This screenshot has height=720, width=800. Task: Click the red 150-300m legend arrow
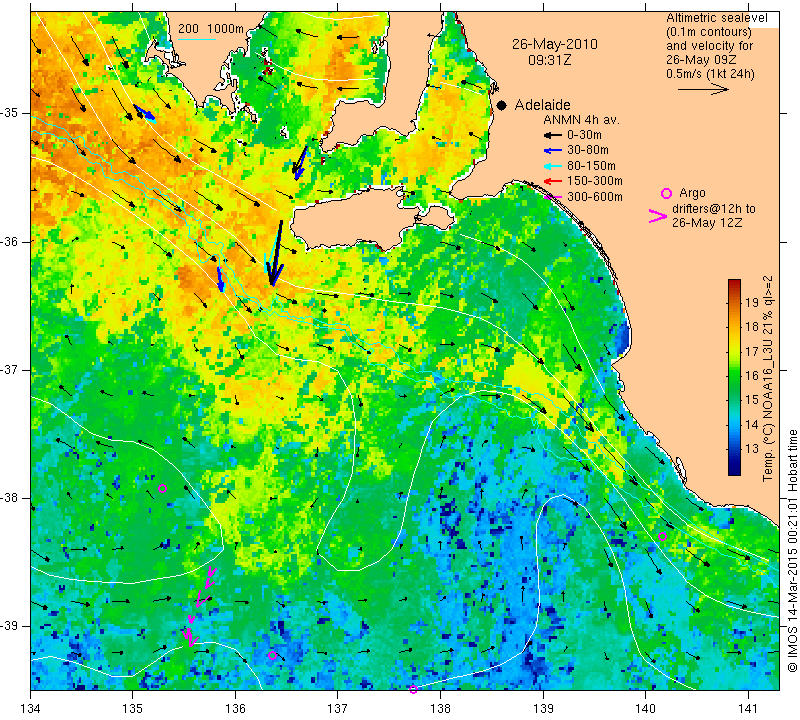coord(552,181)
